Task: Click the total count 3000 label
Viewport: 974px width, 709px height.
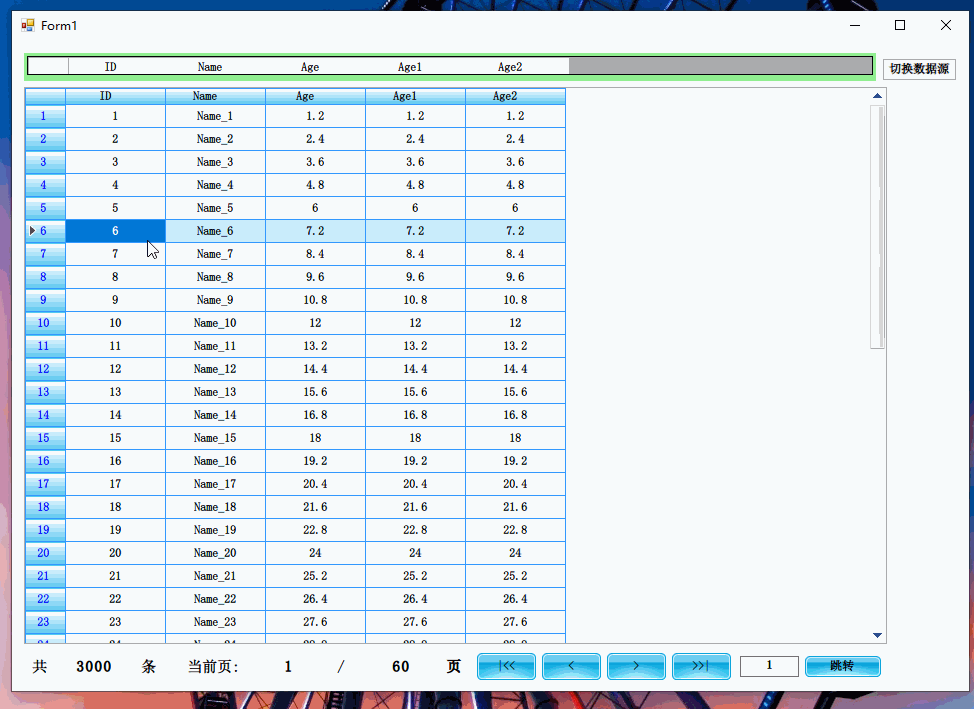Action: click(94, 667)
